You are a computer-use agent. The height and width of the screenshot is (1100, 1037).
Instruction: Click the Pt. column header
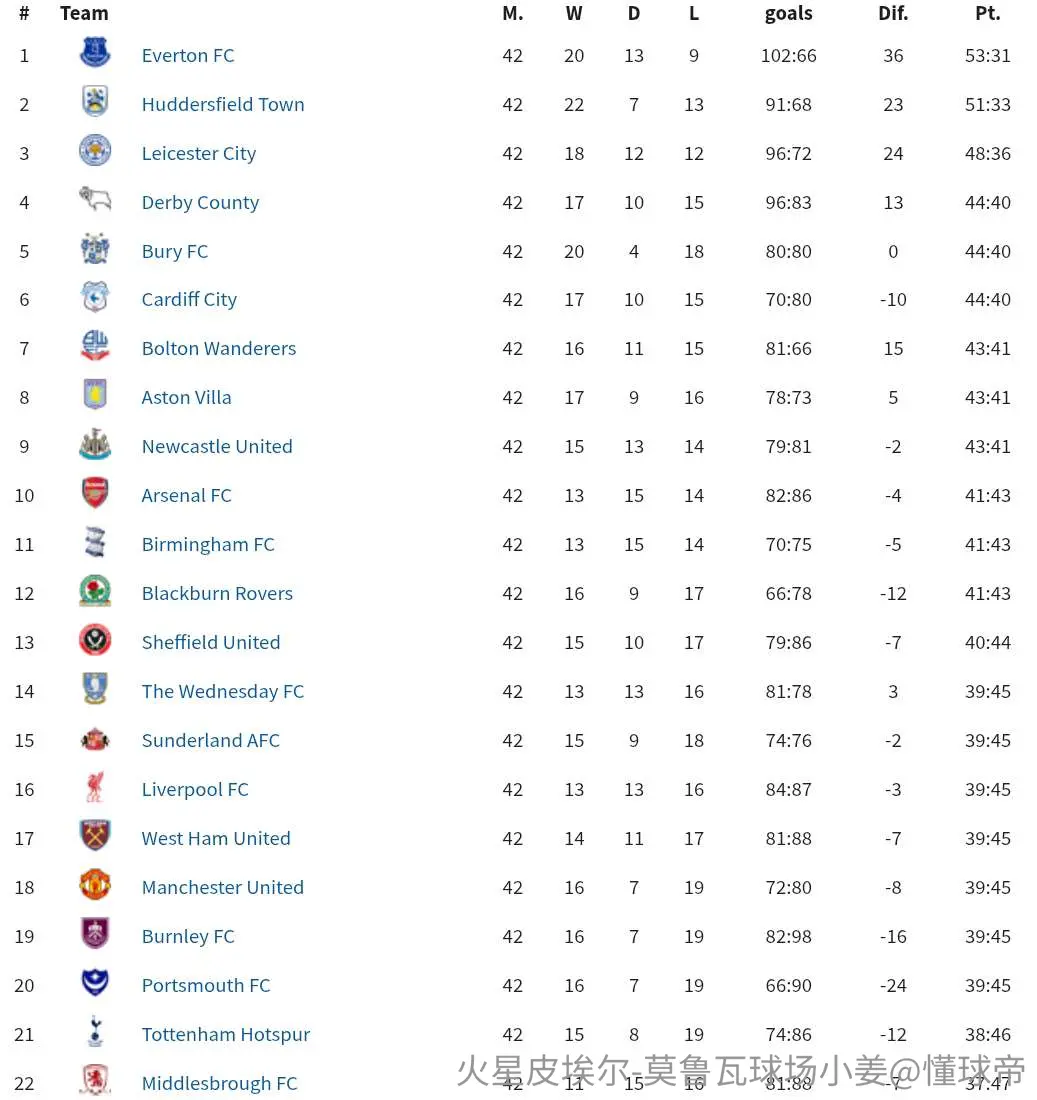coord(988,13)
